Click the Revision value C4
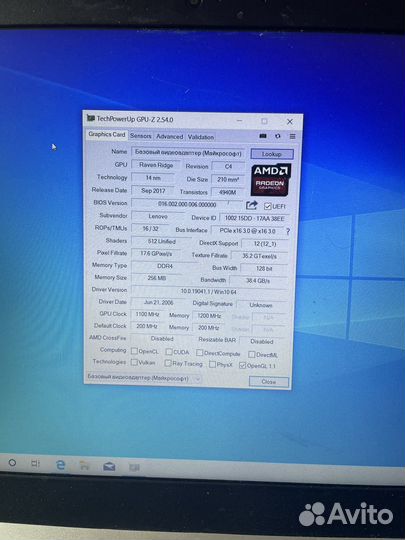This screenshot has width=405, height=540. [x=228, y=166]
